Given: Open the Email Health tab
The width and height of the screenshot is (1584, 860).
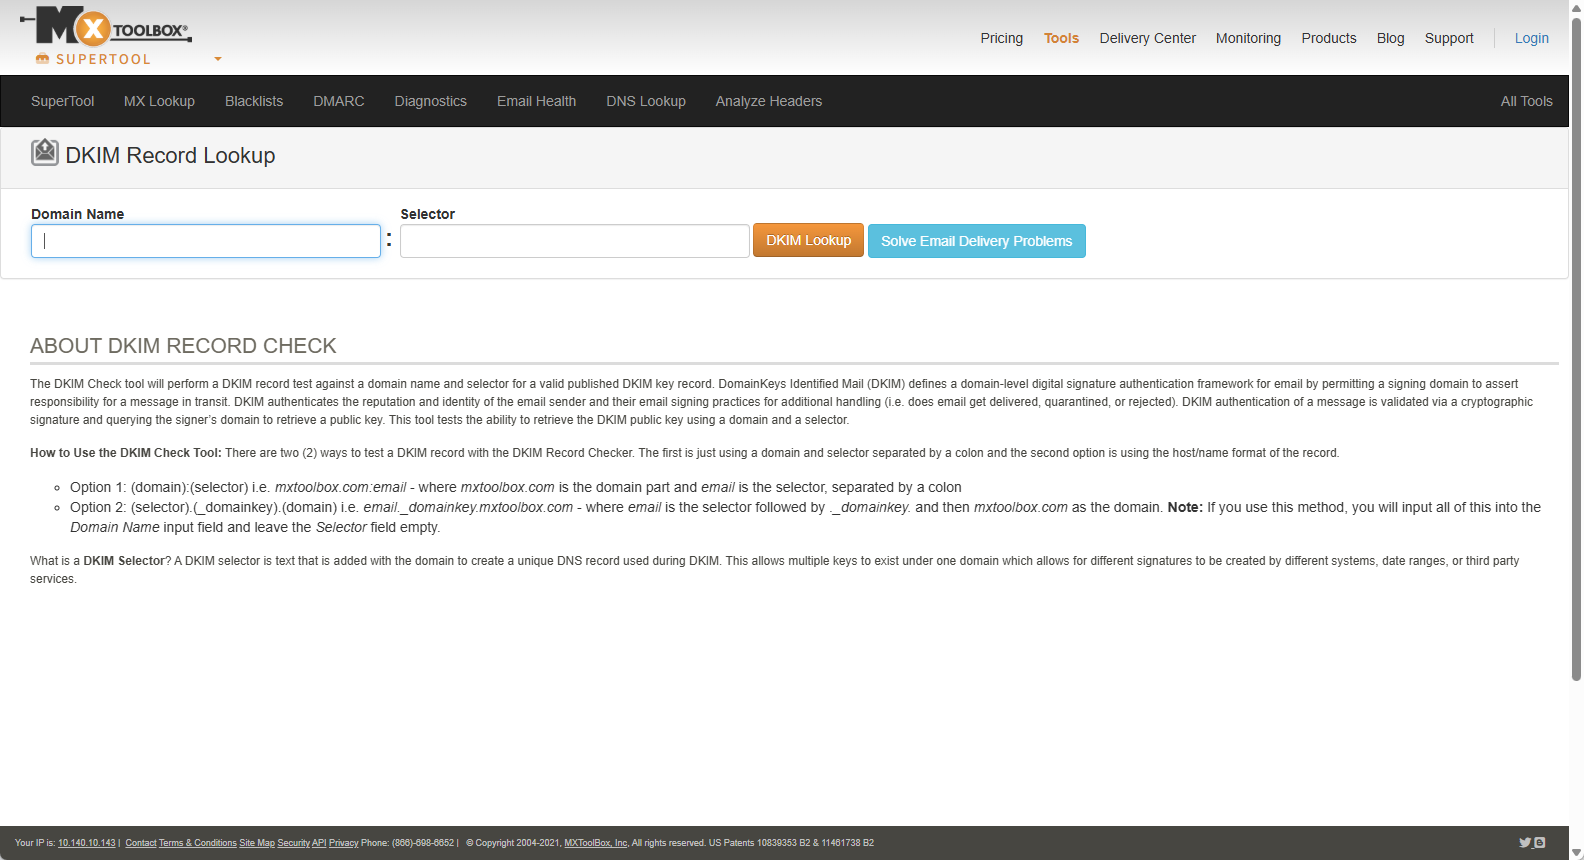Looking at the screenshot, I should tap(536, 101).
